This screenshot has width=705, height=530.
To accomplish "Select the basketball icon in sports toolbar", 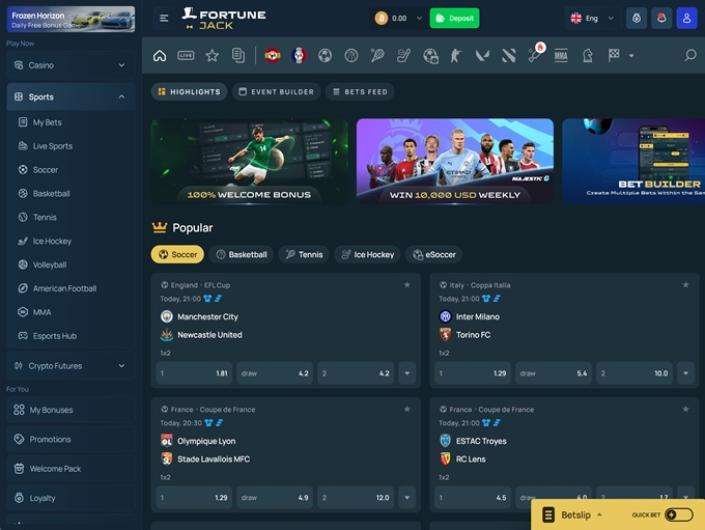I will pos(351,56).
